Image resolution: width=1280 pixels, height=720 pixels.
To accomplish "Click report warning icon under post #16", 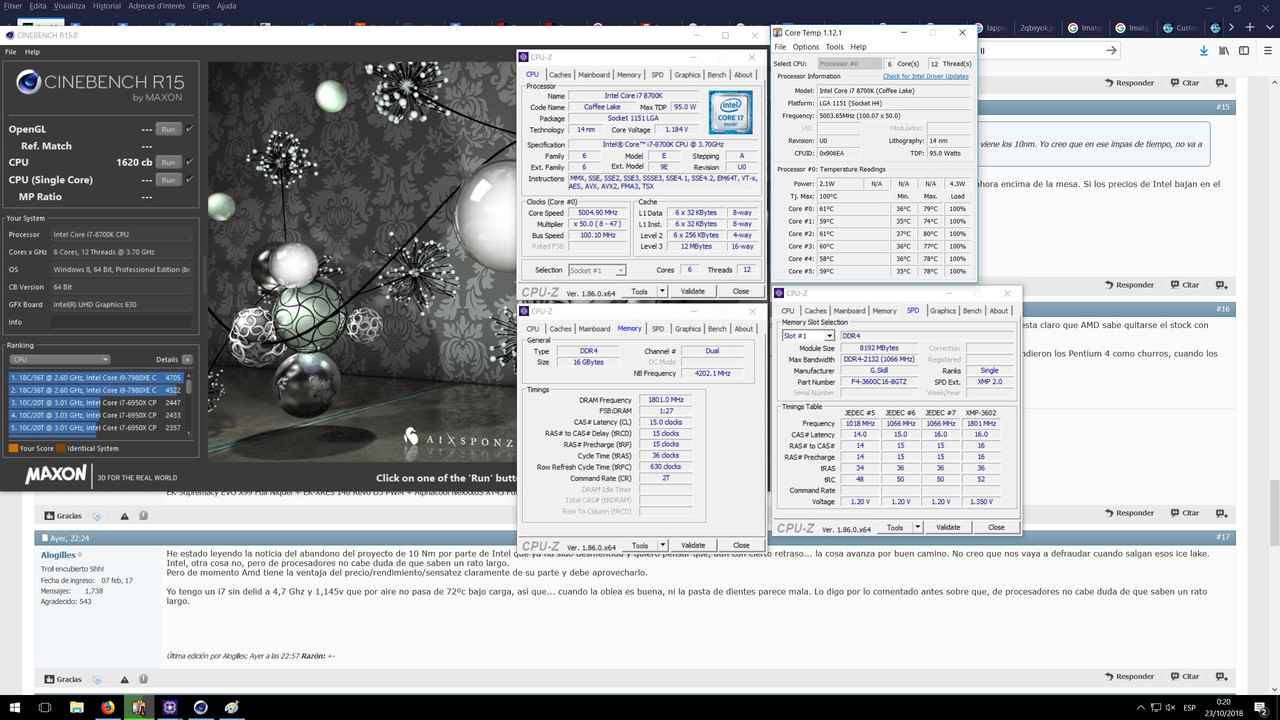I will pos(125,516).
